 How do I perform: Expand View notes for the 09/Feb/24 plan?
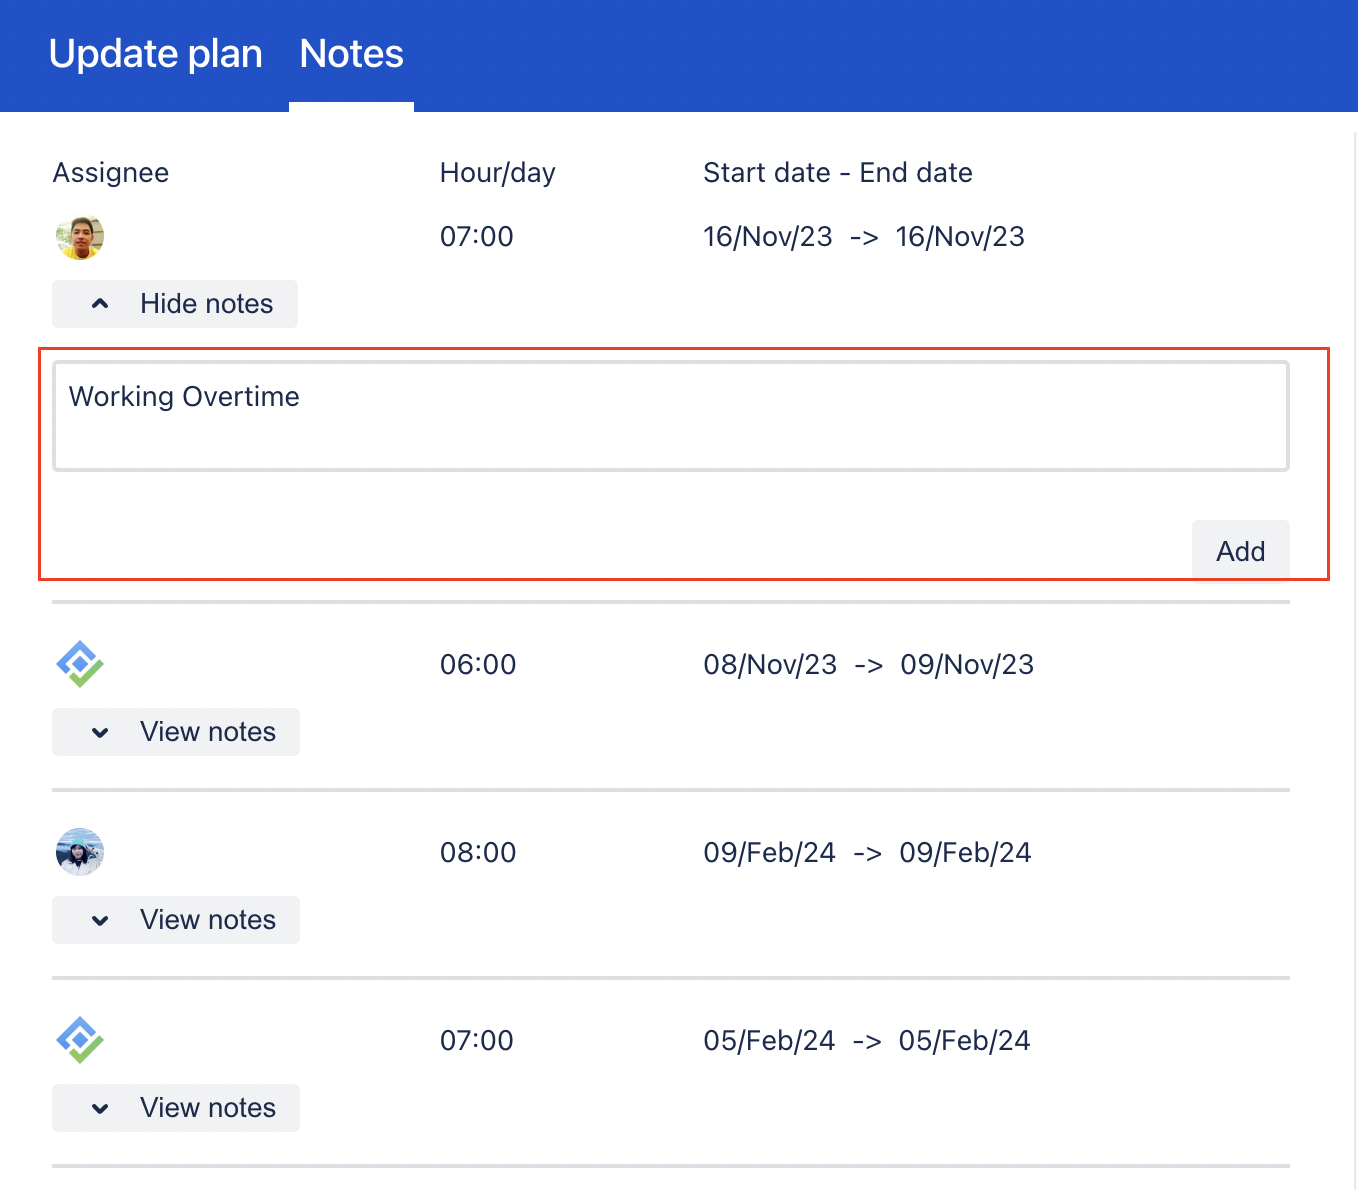click(176, 920)
